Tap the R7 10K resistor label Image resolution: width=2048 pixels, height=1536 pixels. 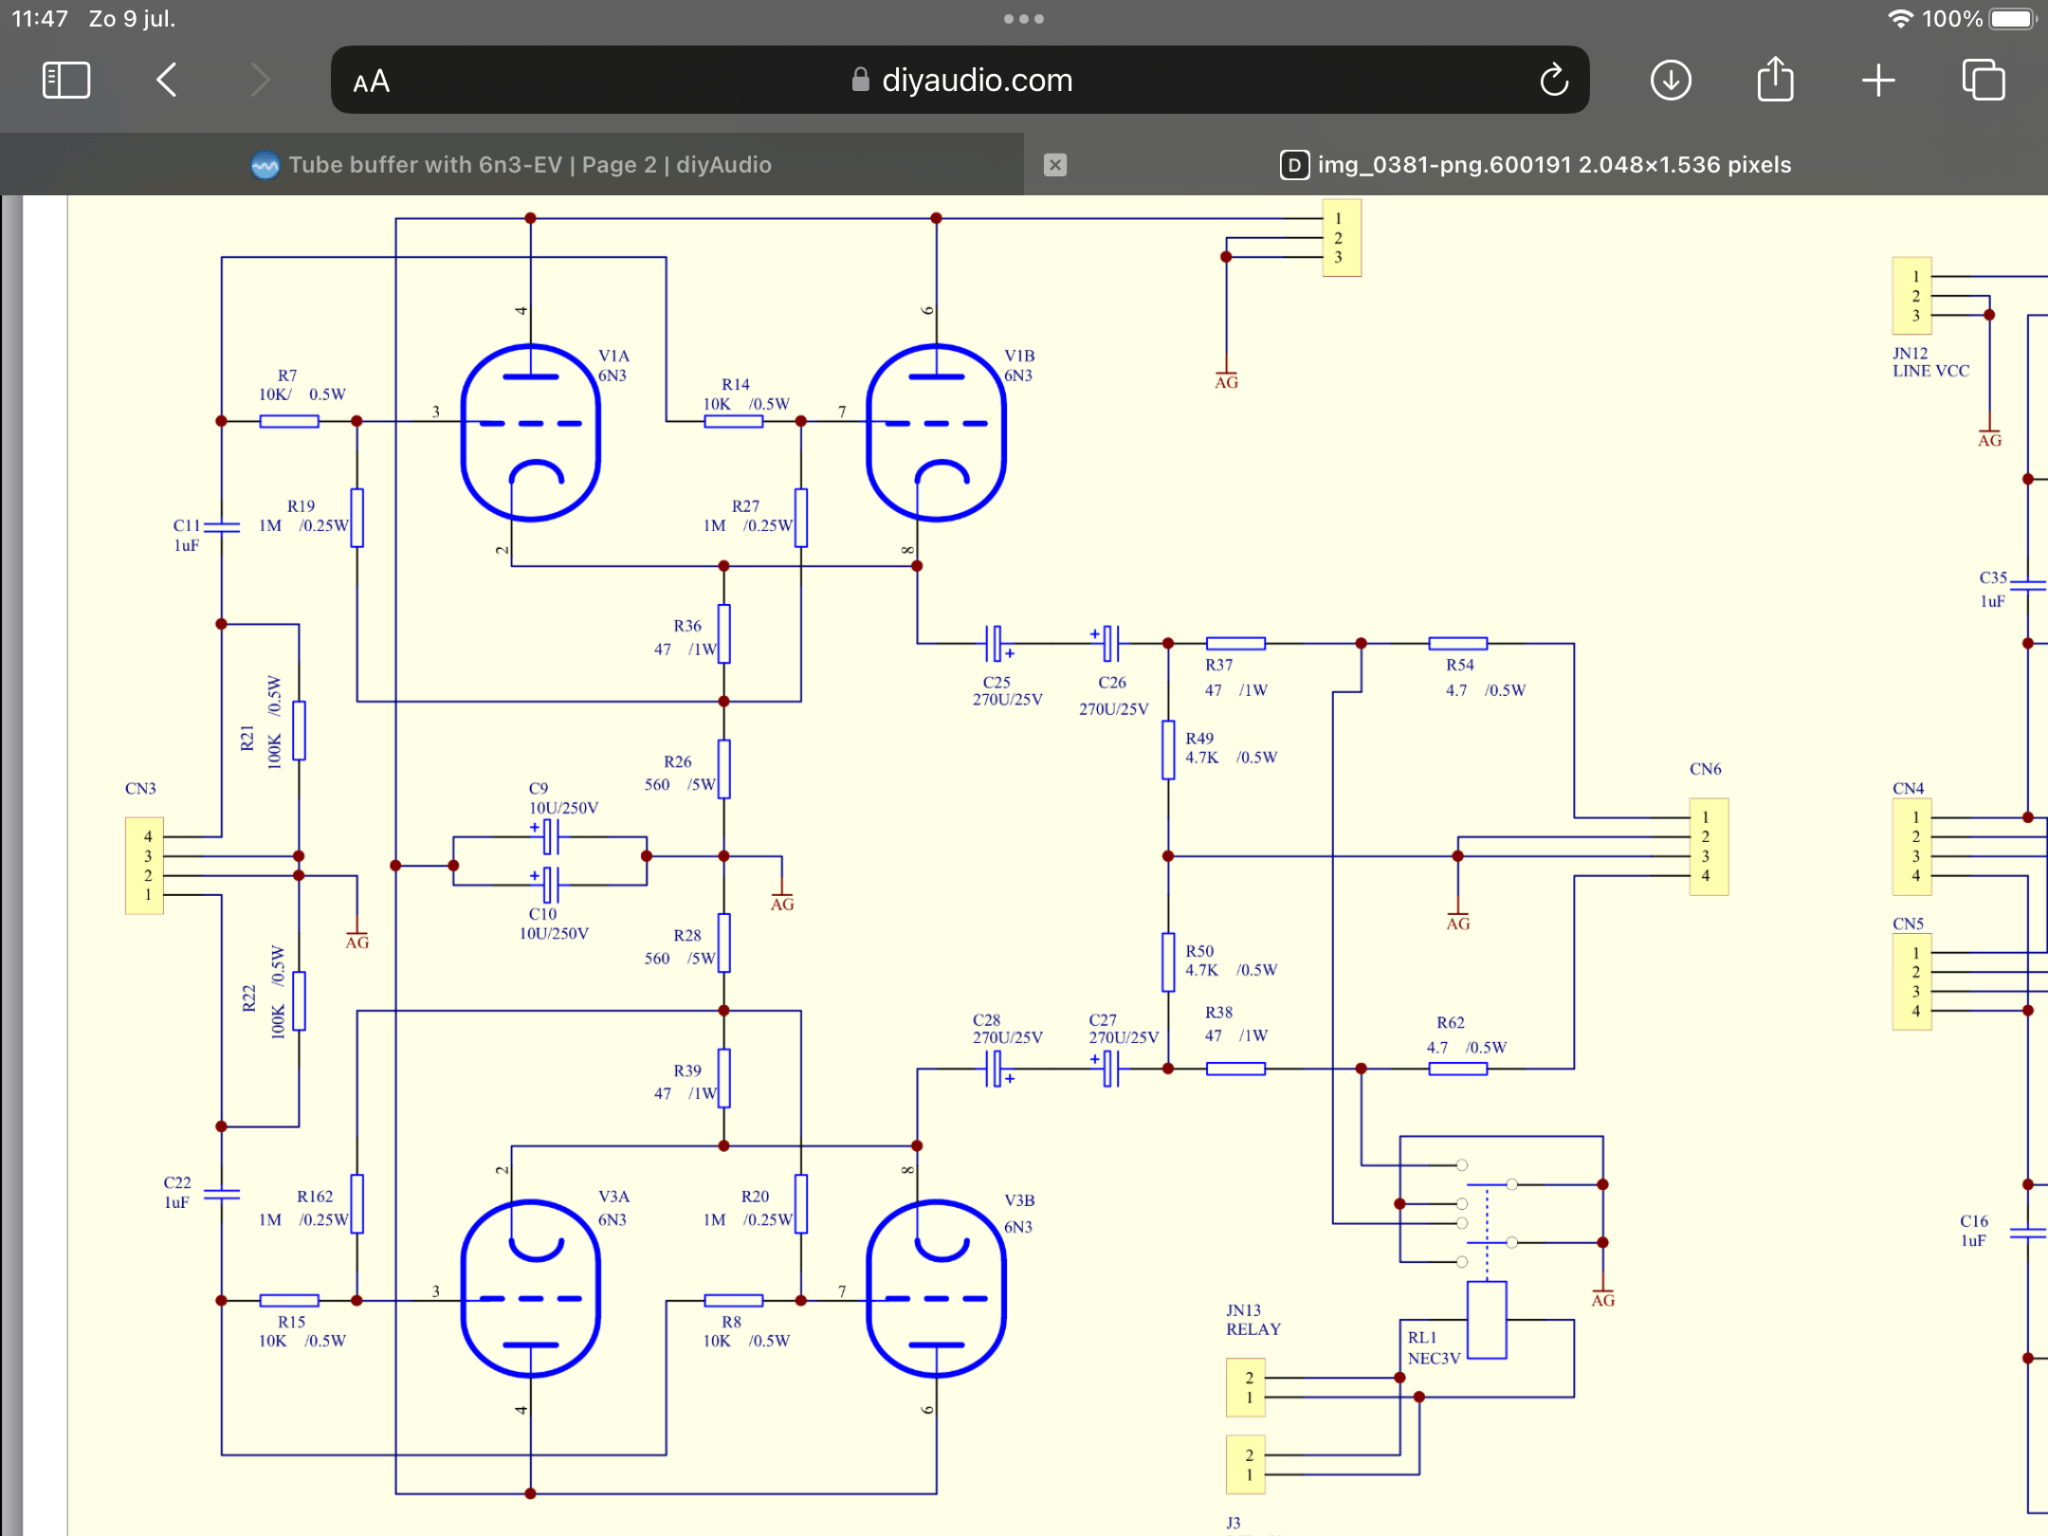coord(302,385)
